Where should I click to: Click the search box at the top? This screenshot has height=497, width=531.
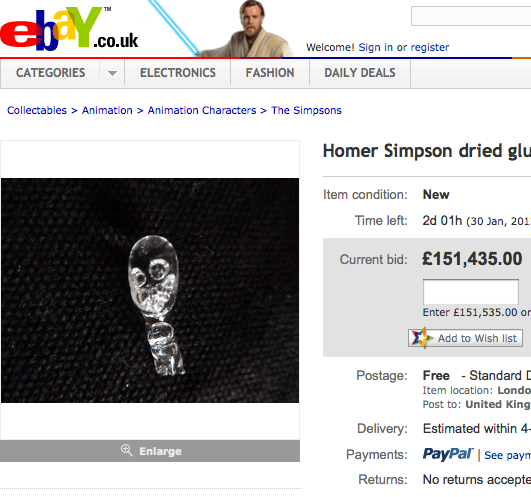[x=471, y=16]
